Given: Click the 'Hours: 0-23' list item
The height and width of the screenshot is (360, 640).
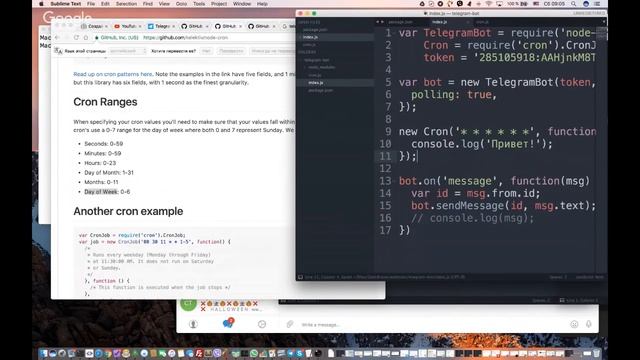Looking at the screenshot, I should pyautogui.click(x=100, y=163).
